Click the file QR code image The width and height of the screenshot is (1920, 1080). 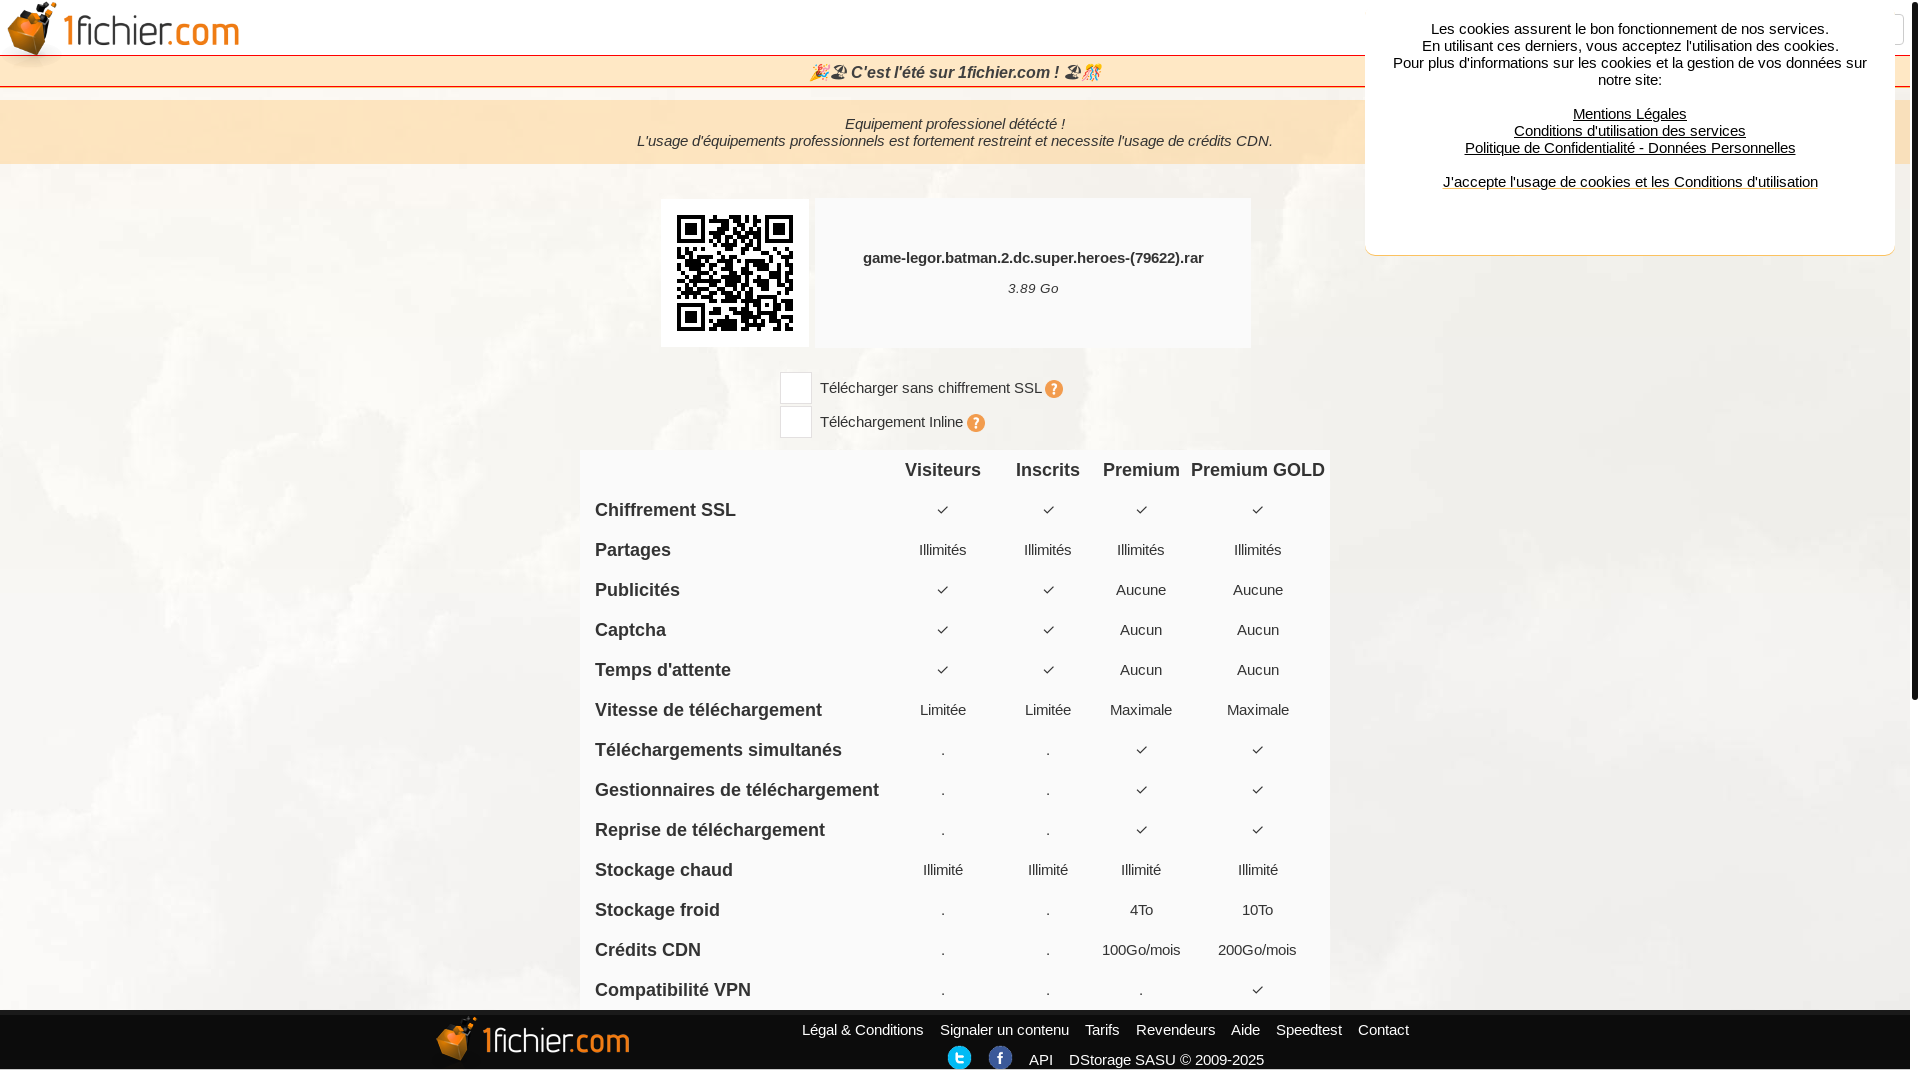(735, 273)
